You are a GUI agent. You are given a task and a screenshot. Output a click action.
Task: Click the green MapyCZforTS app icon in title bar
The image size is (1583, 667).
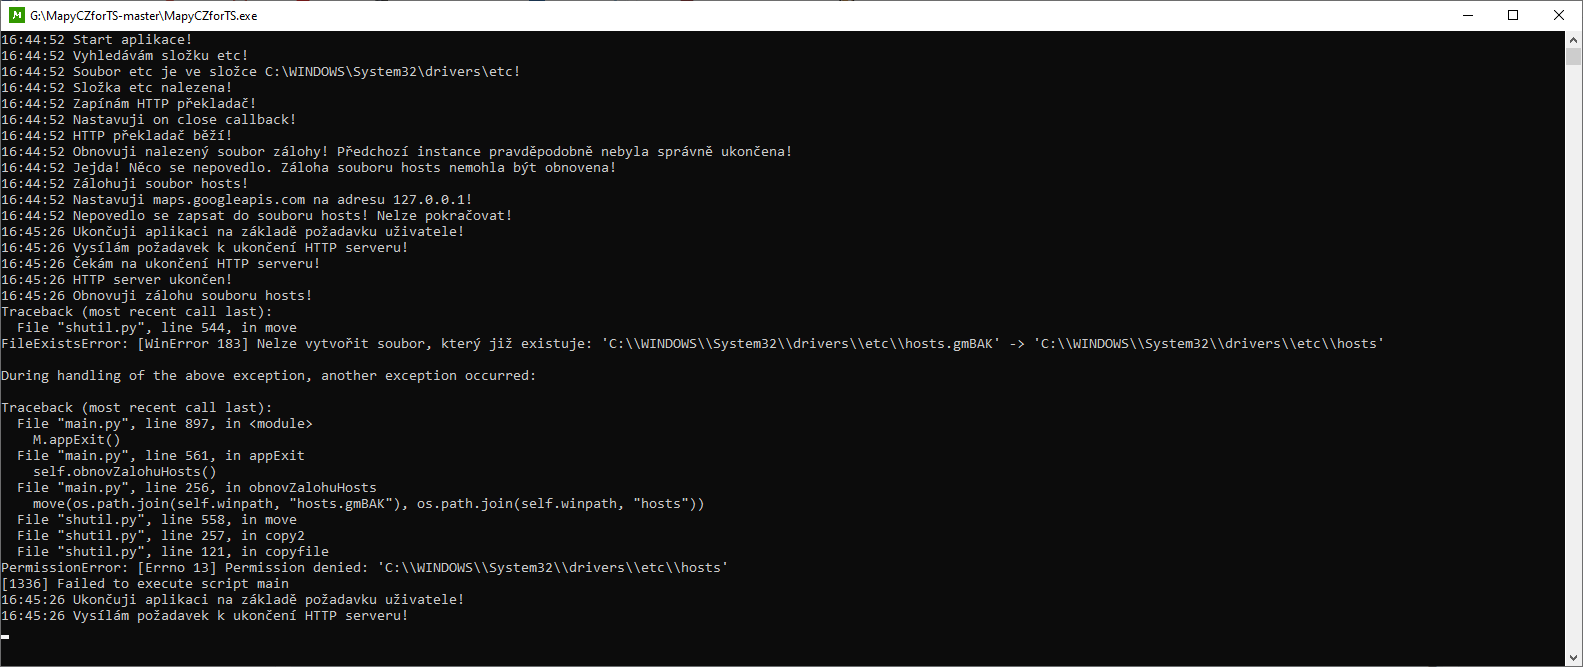coord(16,15)
